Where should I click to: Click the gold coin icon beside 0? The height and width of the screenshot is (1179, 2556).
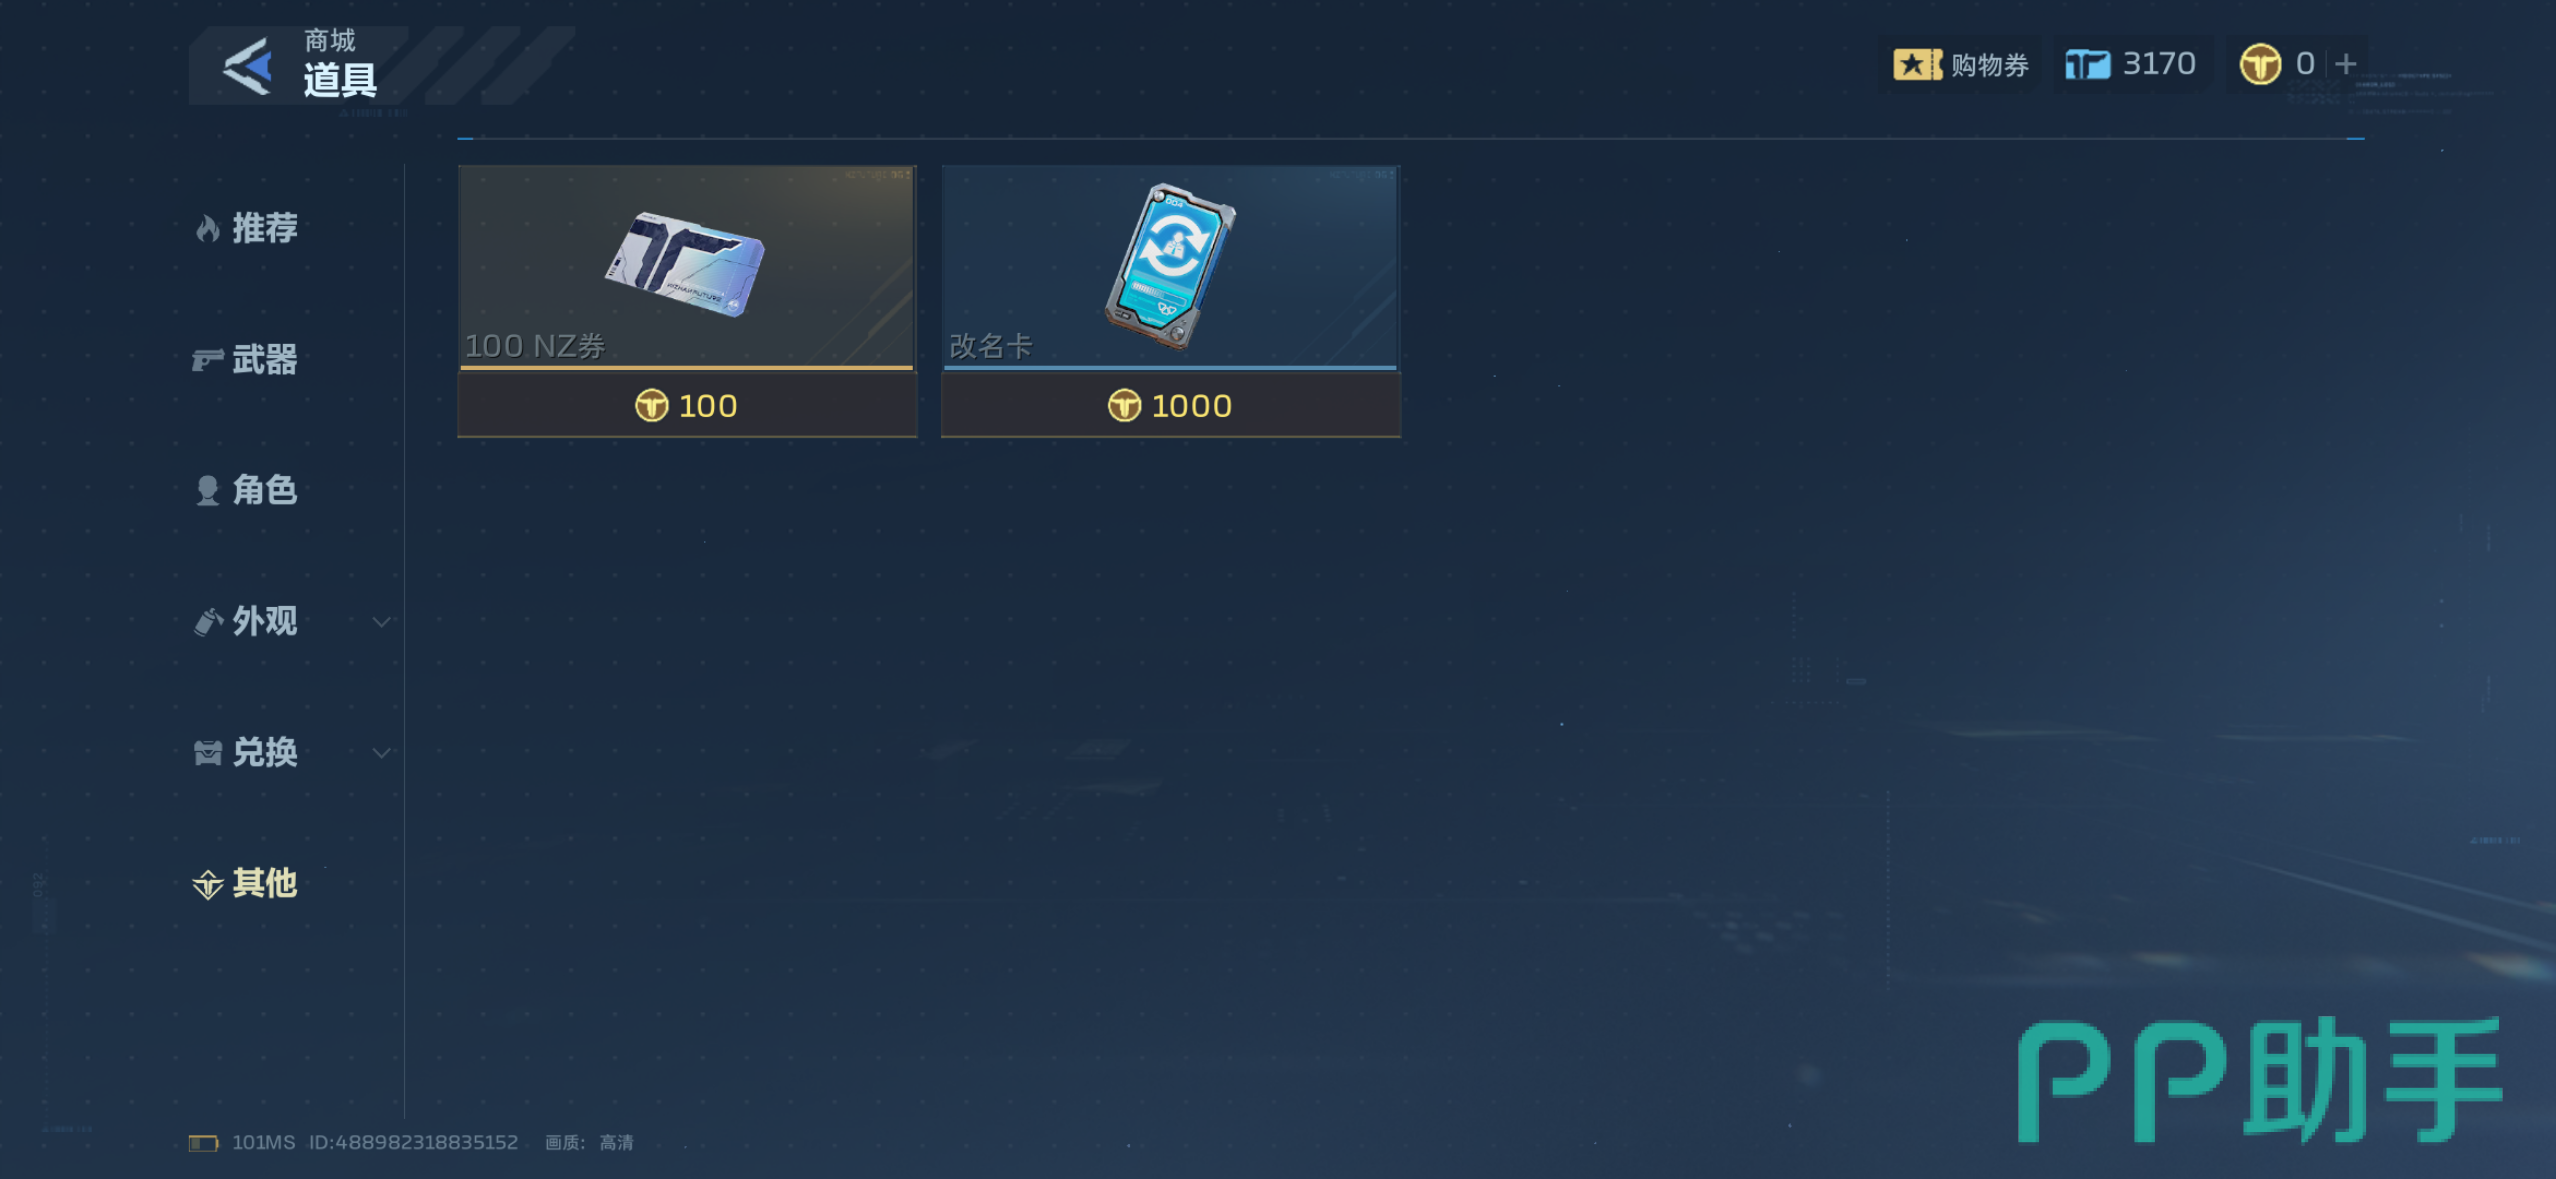tap(2260, 65)
